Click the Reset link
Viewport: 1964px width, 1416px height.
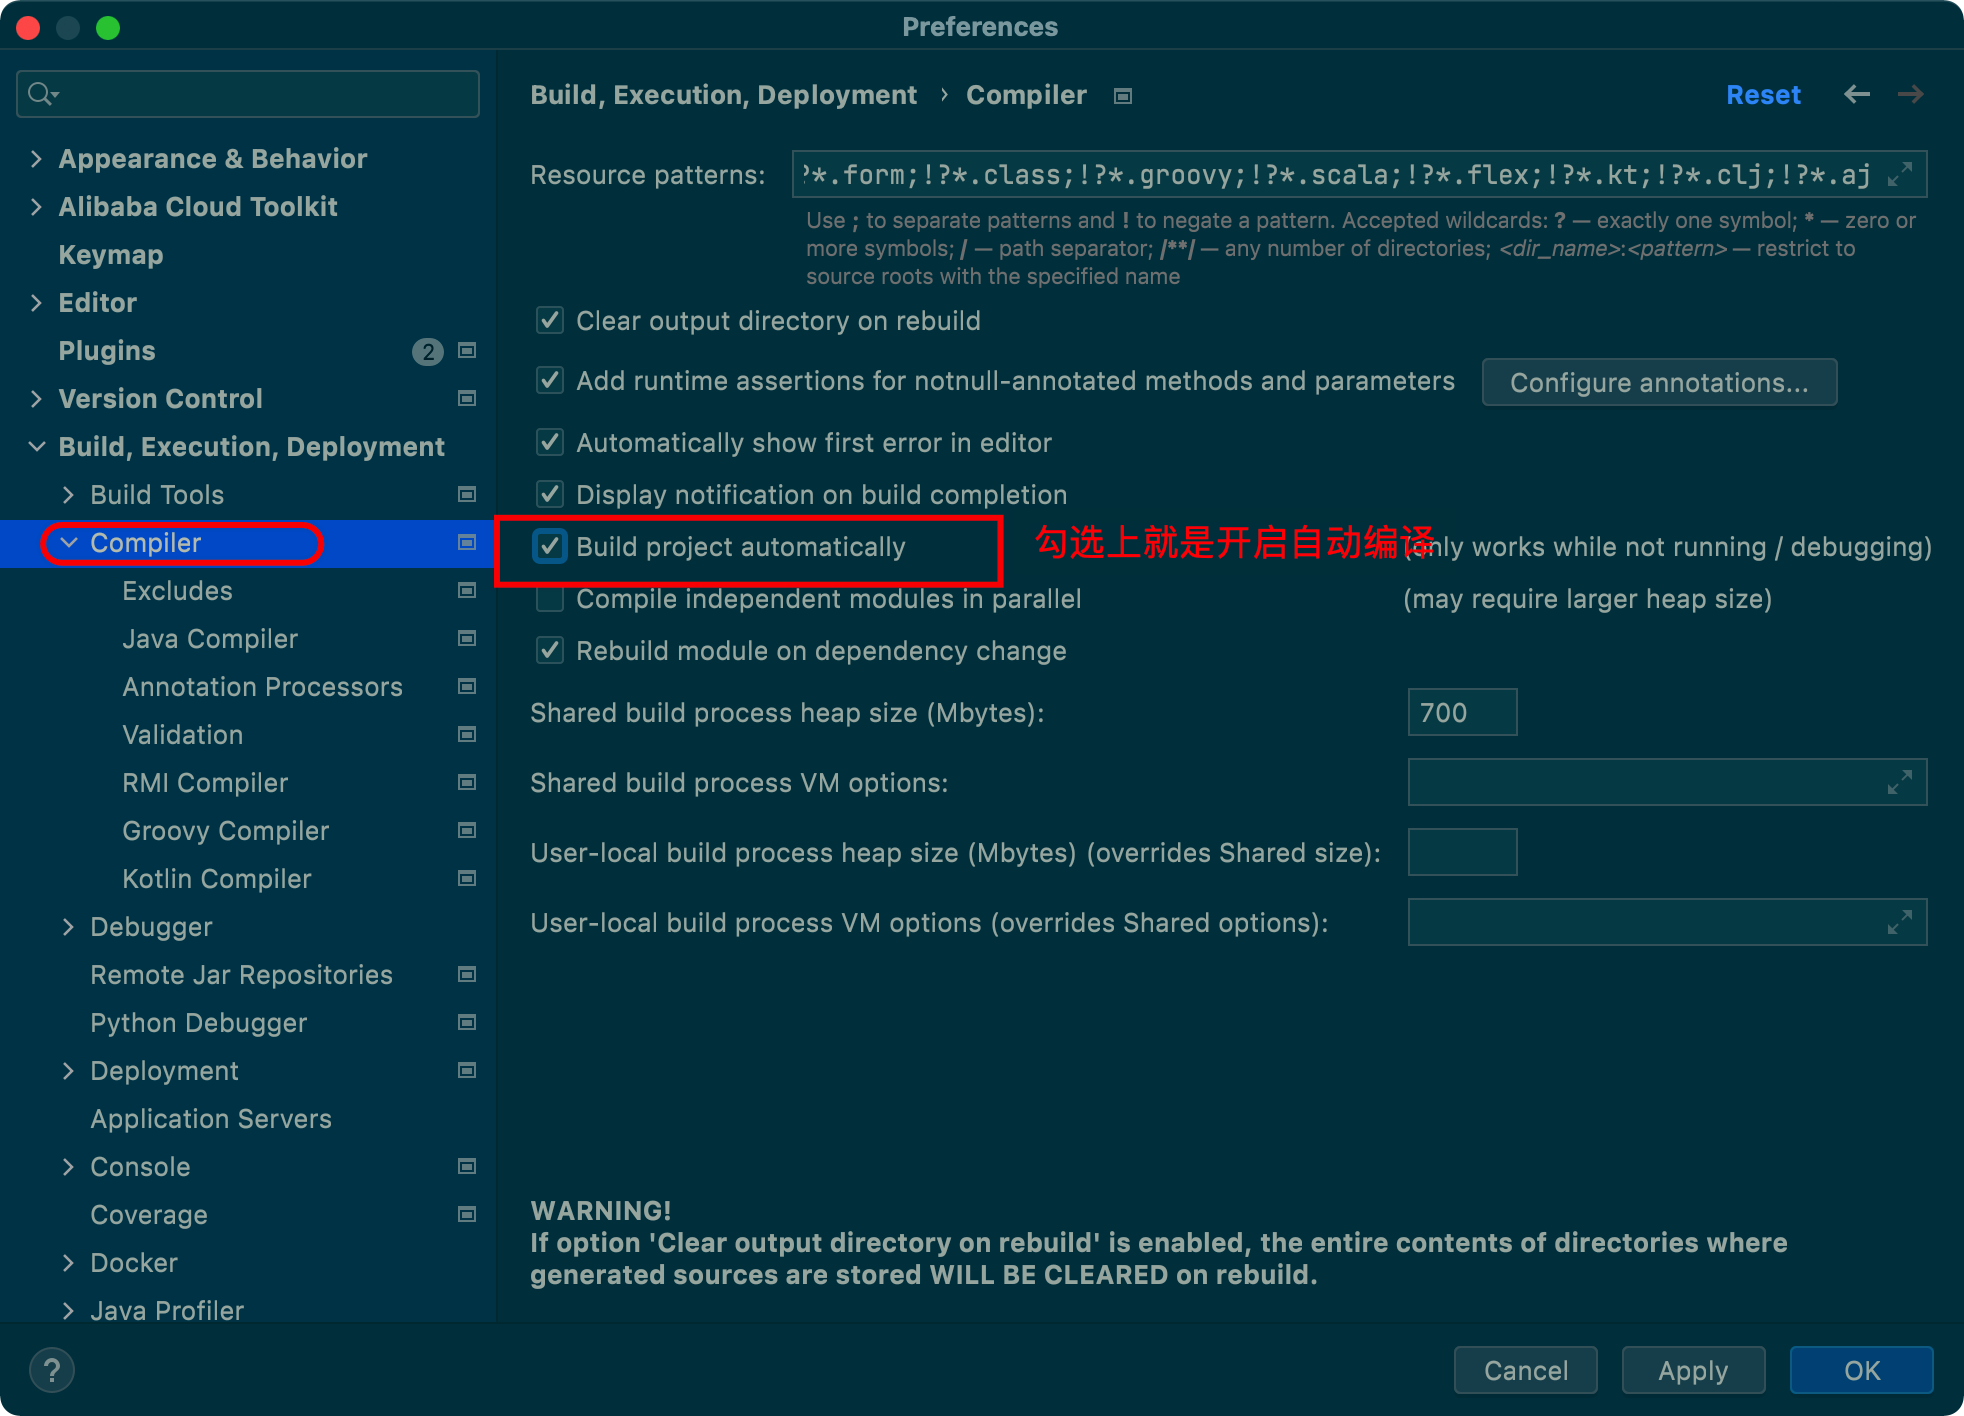[x=1762, y=95]
